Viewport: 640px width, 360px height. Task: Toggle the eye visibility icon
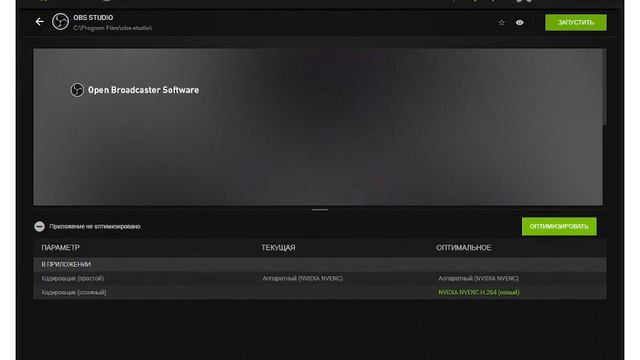pyautogui.click(x=519, y=22)
